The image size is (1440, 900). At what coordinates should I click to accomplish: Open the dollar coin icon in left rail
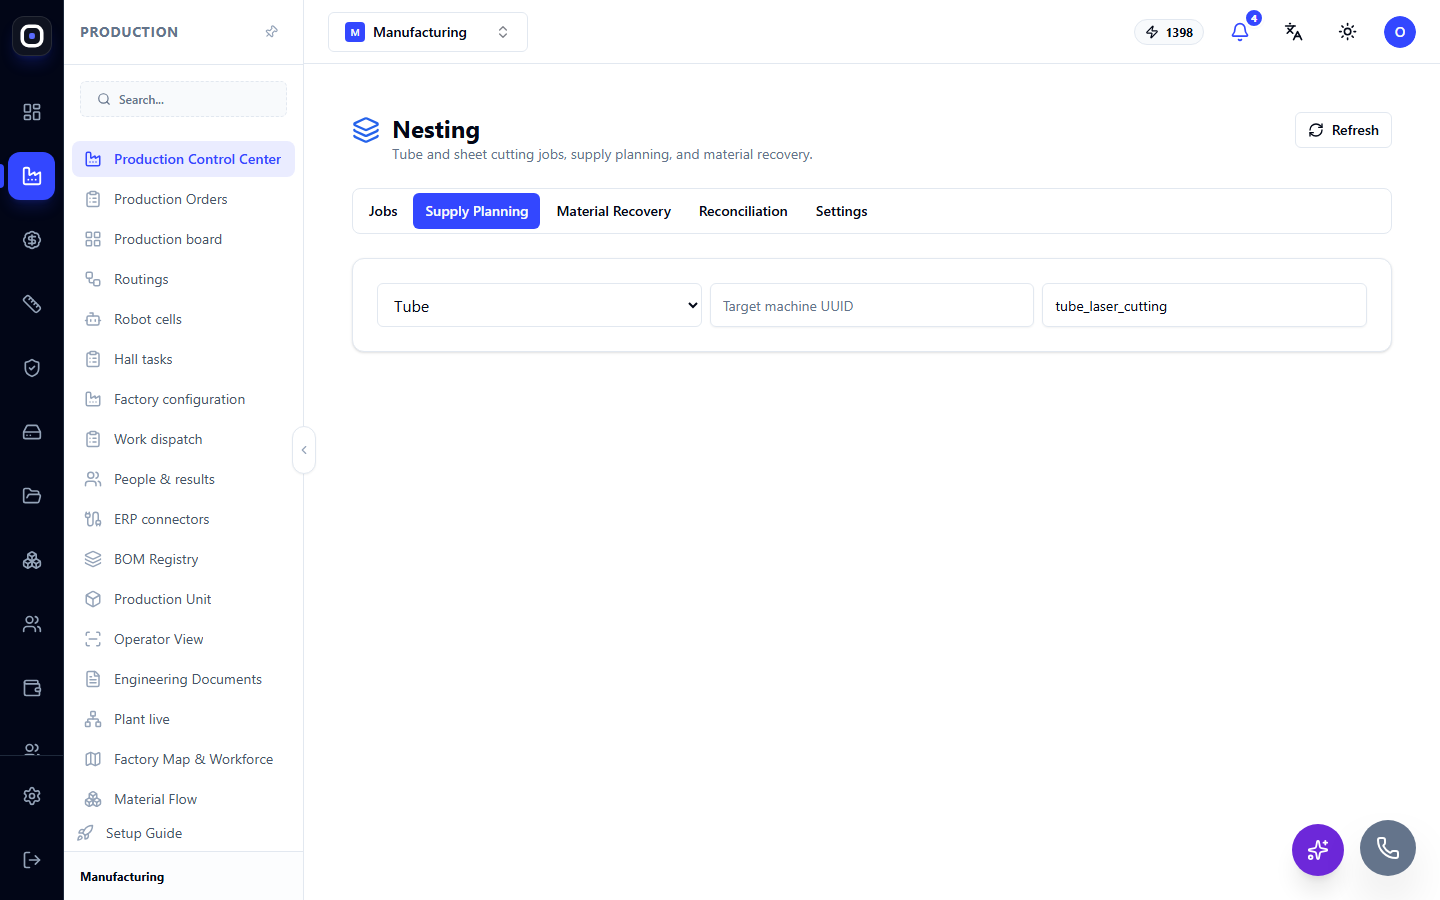tap(32, 240)
